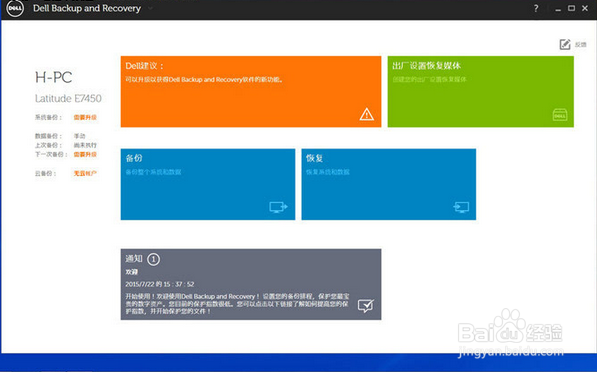Click the 尚未执行 value beside 上次备份
597x372 pixels.
pos(85,145)
